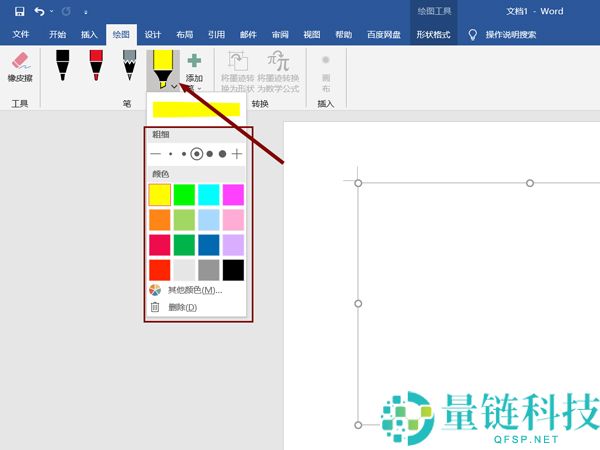
Task: Click 删除(D) to delete the pen
Action: [x=182, y=307]
